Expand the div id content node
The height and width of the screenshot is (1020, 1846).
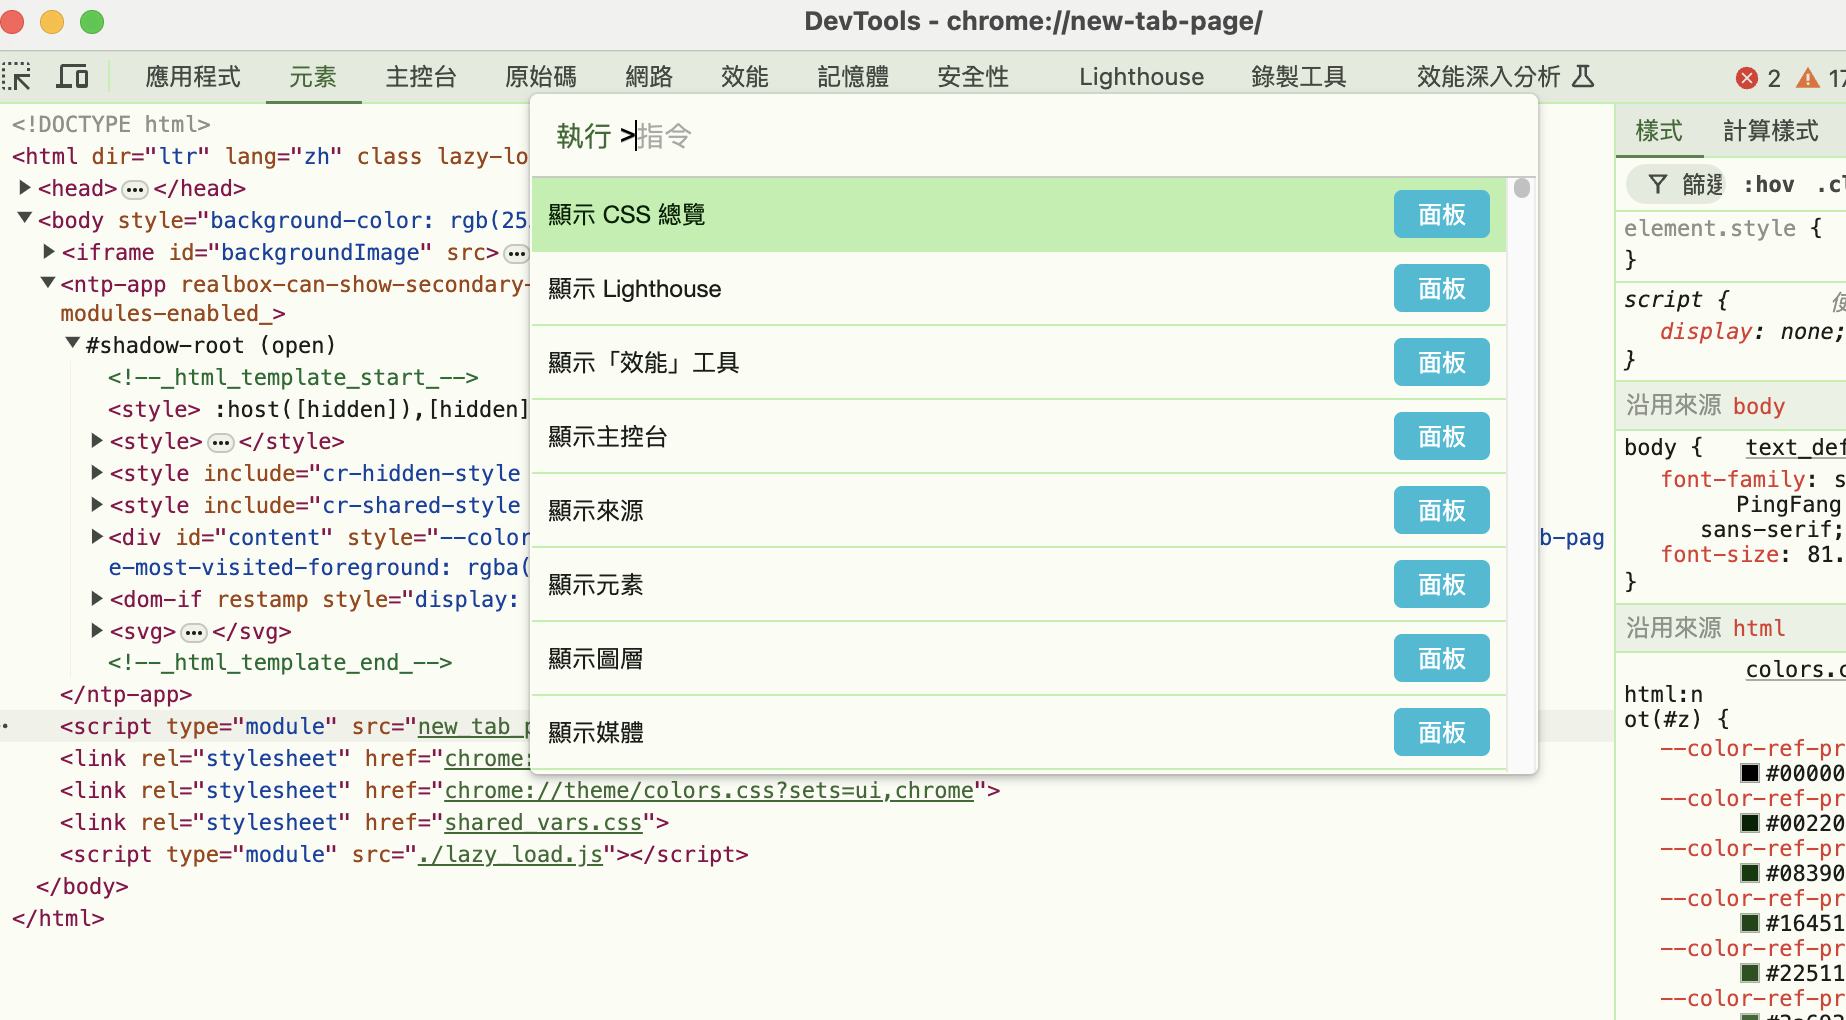click(97, 536)
